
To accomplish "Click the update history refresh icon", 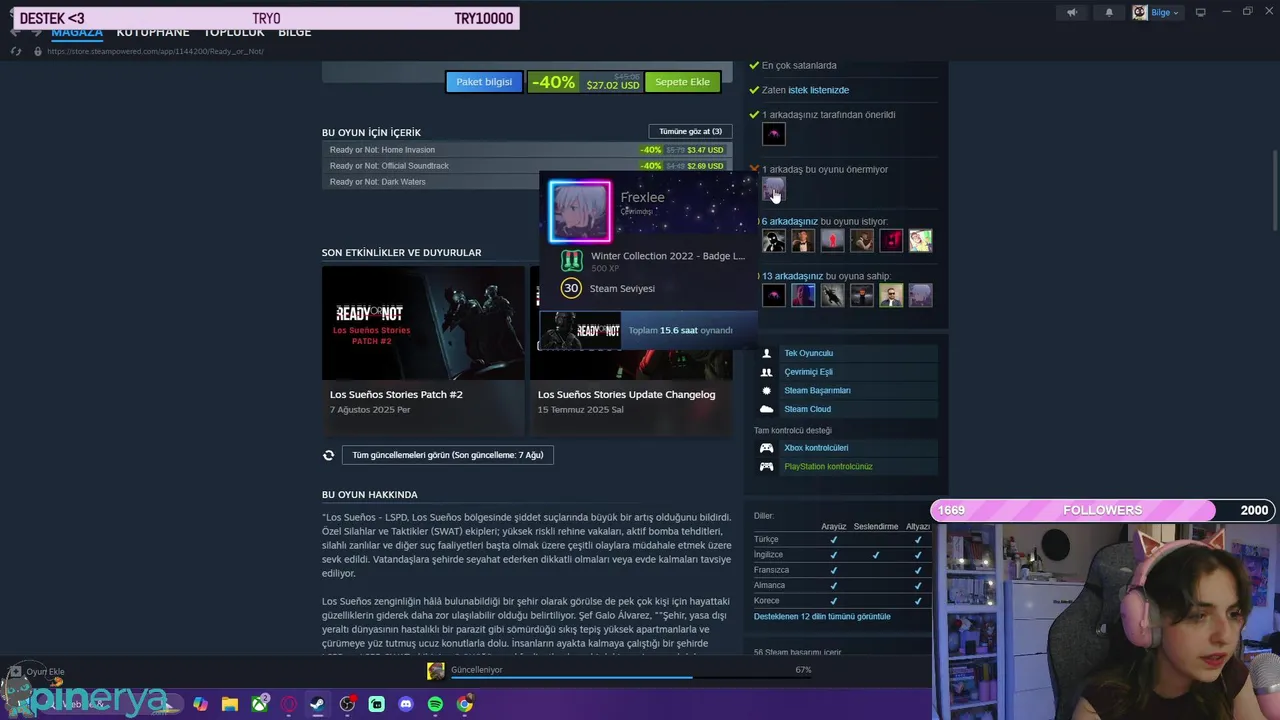I will [x=328, y=455].
